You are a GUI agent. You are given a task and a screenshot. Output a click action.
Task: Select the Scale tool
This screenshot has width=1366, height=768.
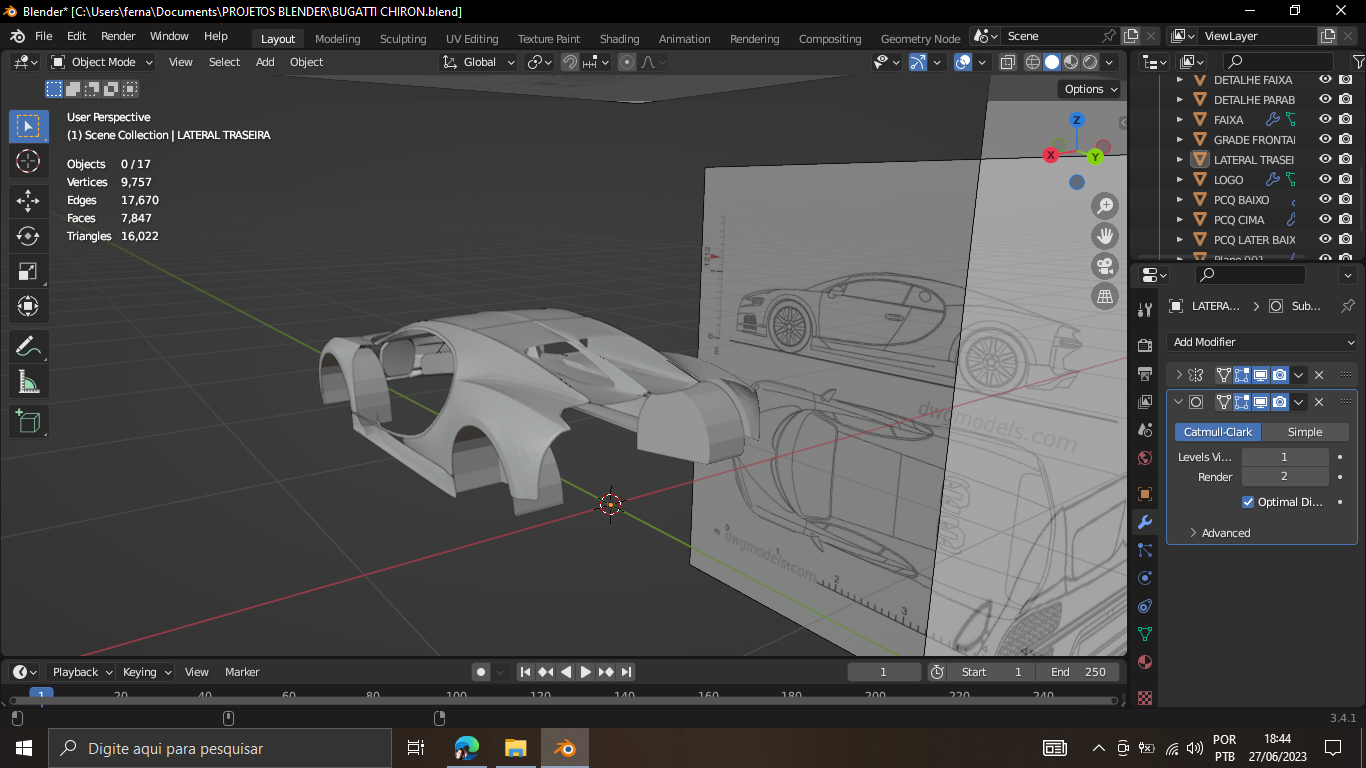tap(28, 271)
